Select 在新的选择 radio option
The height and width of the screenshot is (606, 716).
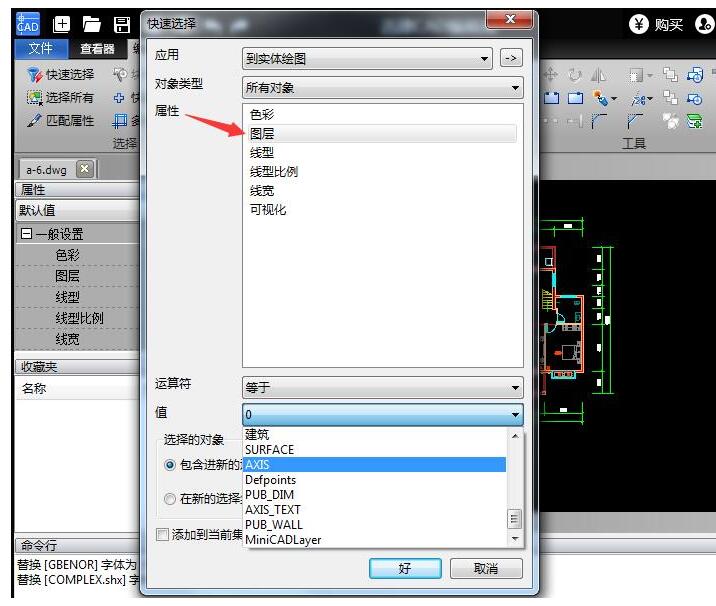[x=169, y=499]
